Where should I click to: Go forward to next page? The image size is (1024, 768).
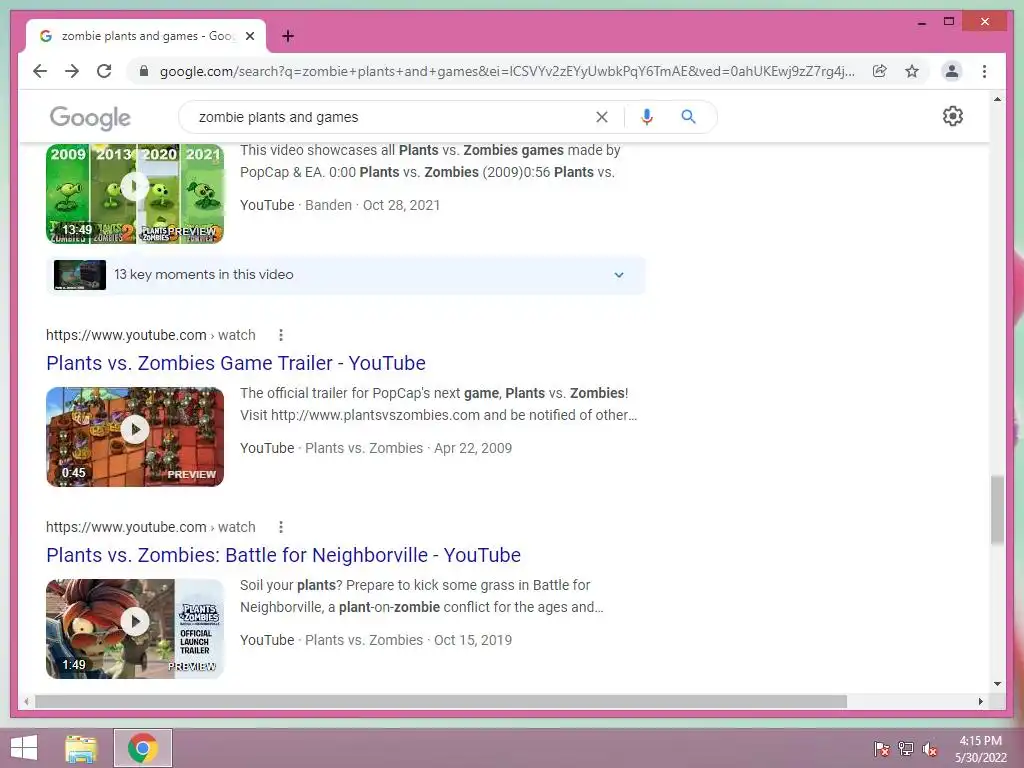72,71
